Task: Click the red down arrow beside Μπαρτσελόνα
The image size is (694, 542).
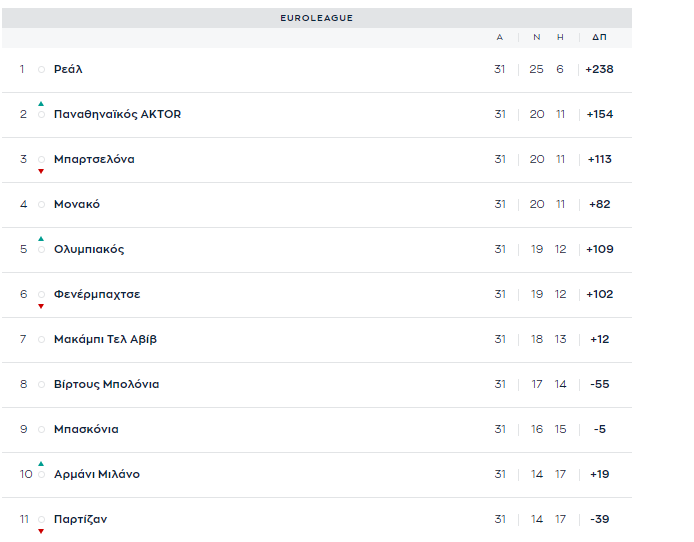Action: coord(41,171)
